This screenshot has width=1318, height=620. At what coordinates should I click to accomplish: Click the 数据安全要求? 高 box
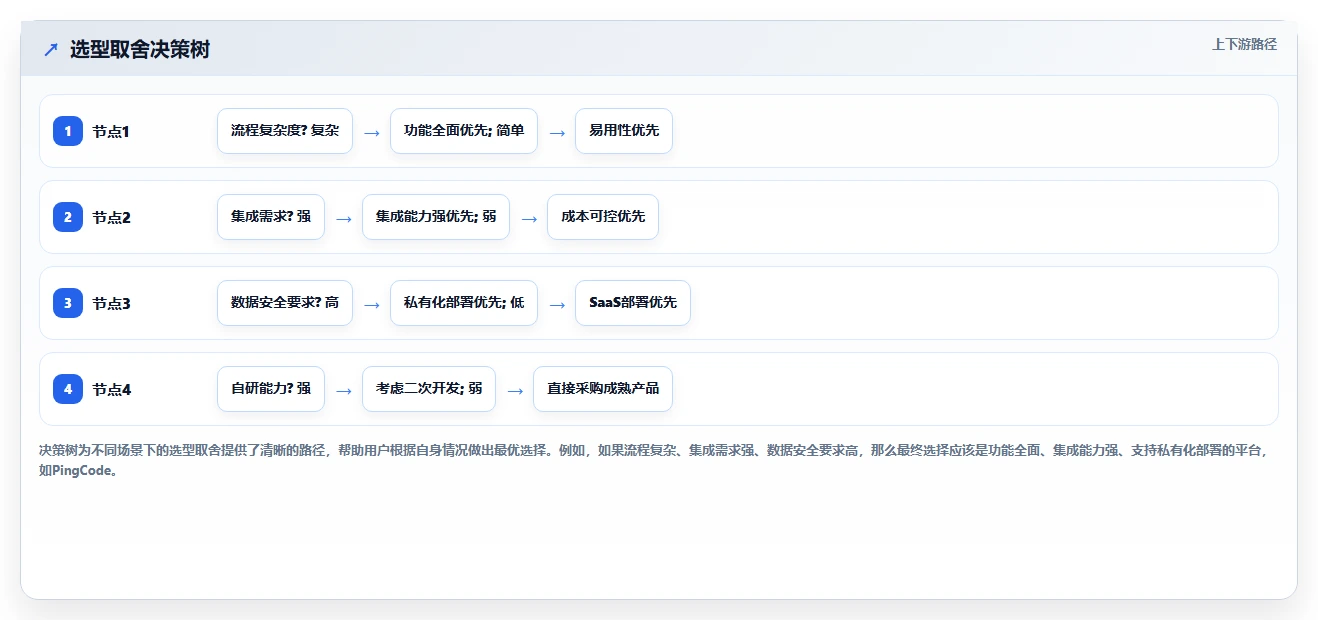point(285,303)
